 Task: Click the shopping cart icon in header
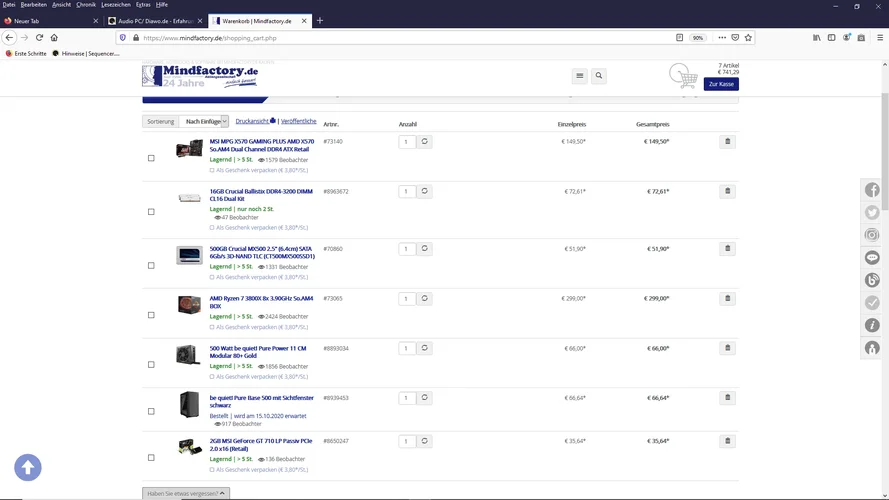pyautogui.click(x=684, y=76)
